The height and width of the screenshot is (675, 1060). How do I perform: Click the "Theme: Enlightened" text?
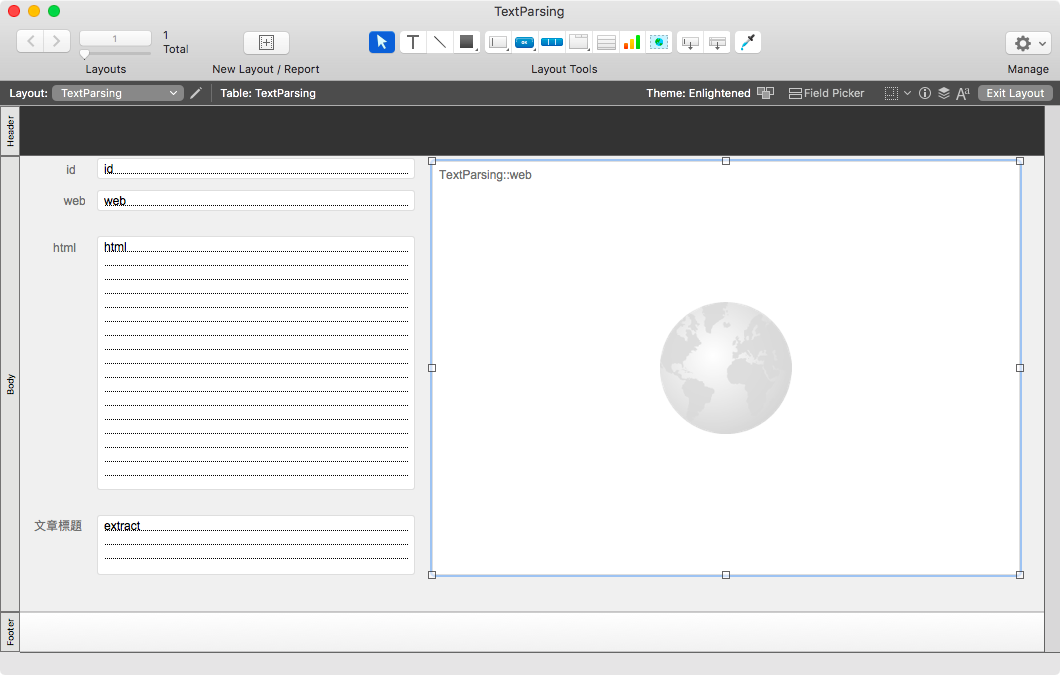click(x=698, y=93)
